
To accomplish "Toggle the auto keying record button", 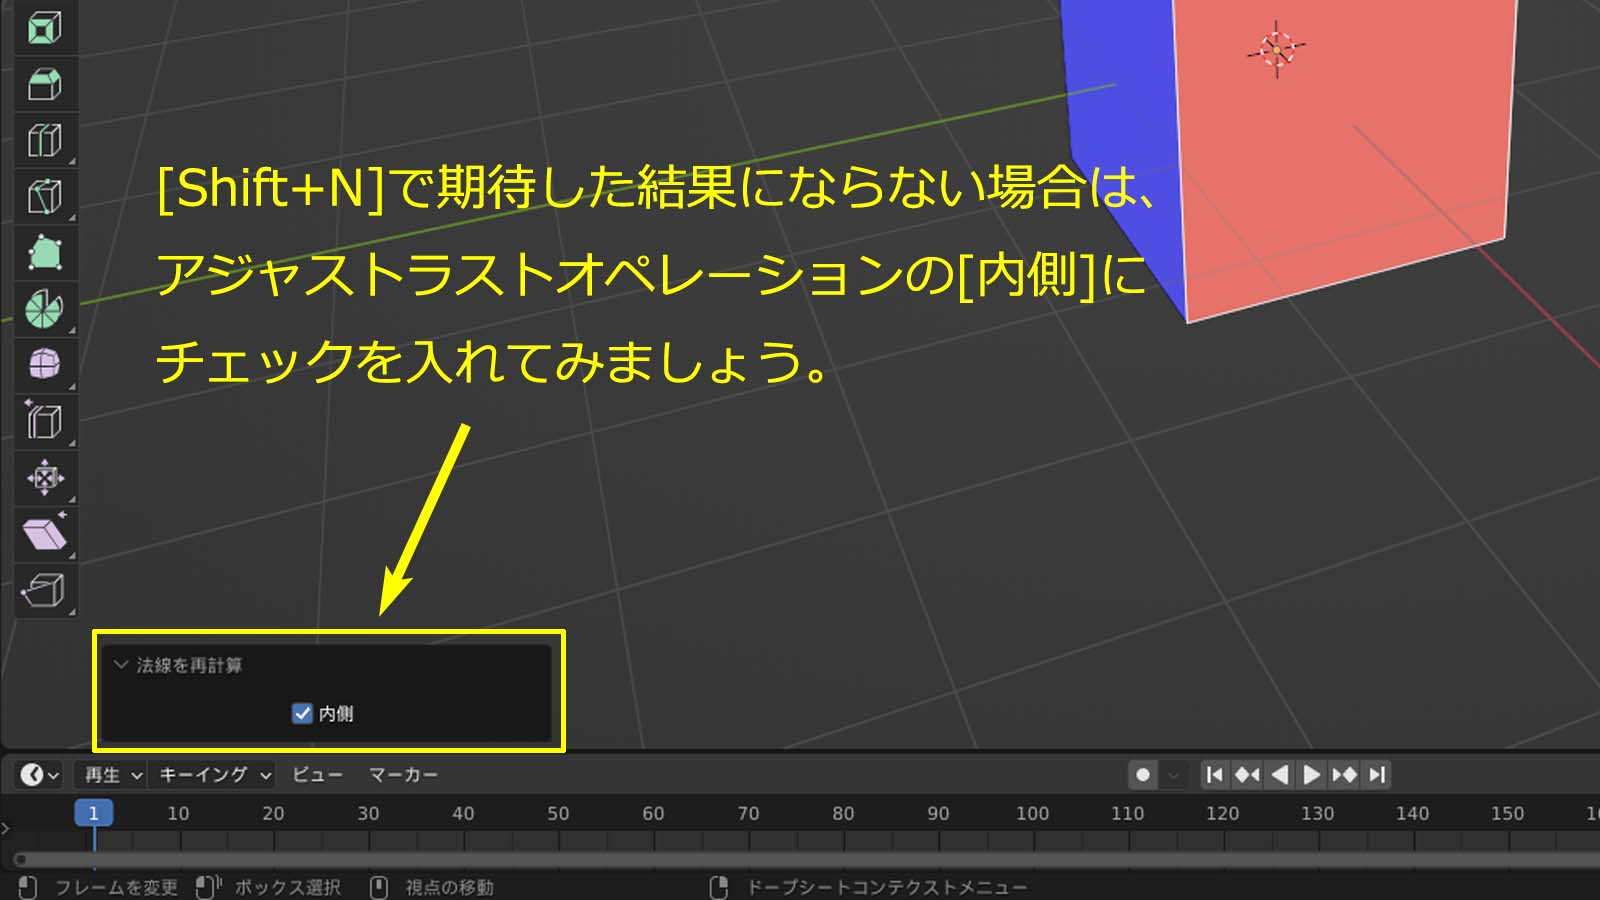I will tap(1143, 774).
